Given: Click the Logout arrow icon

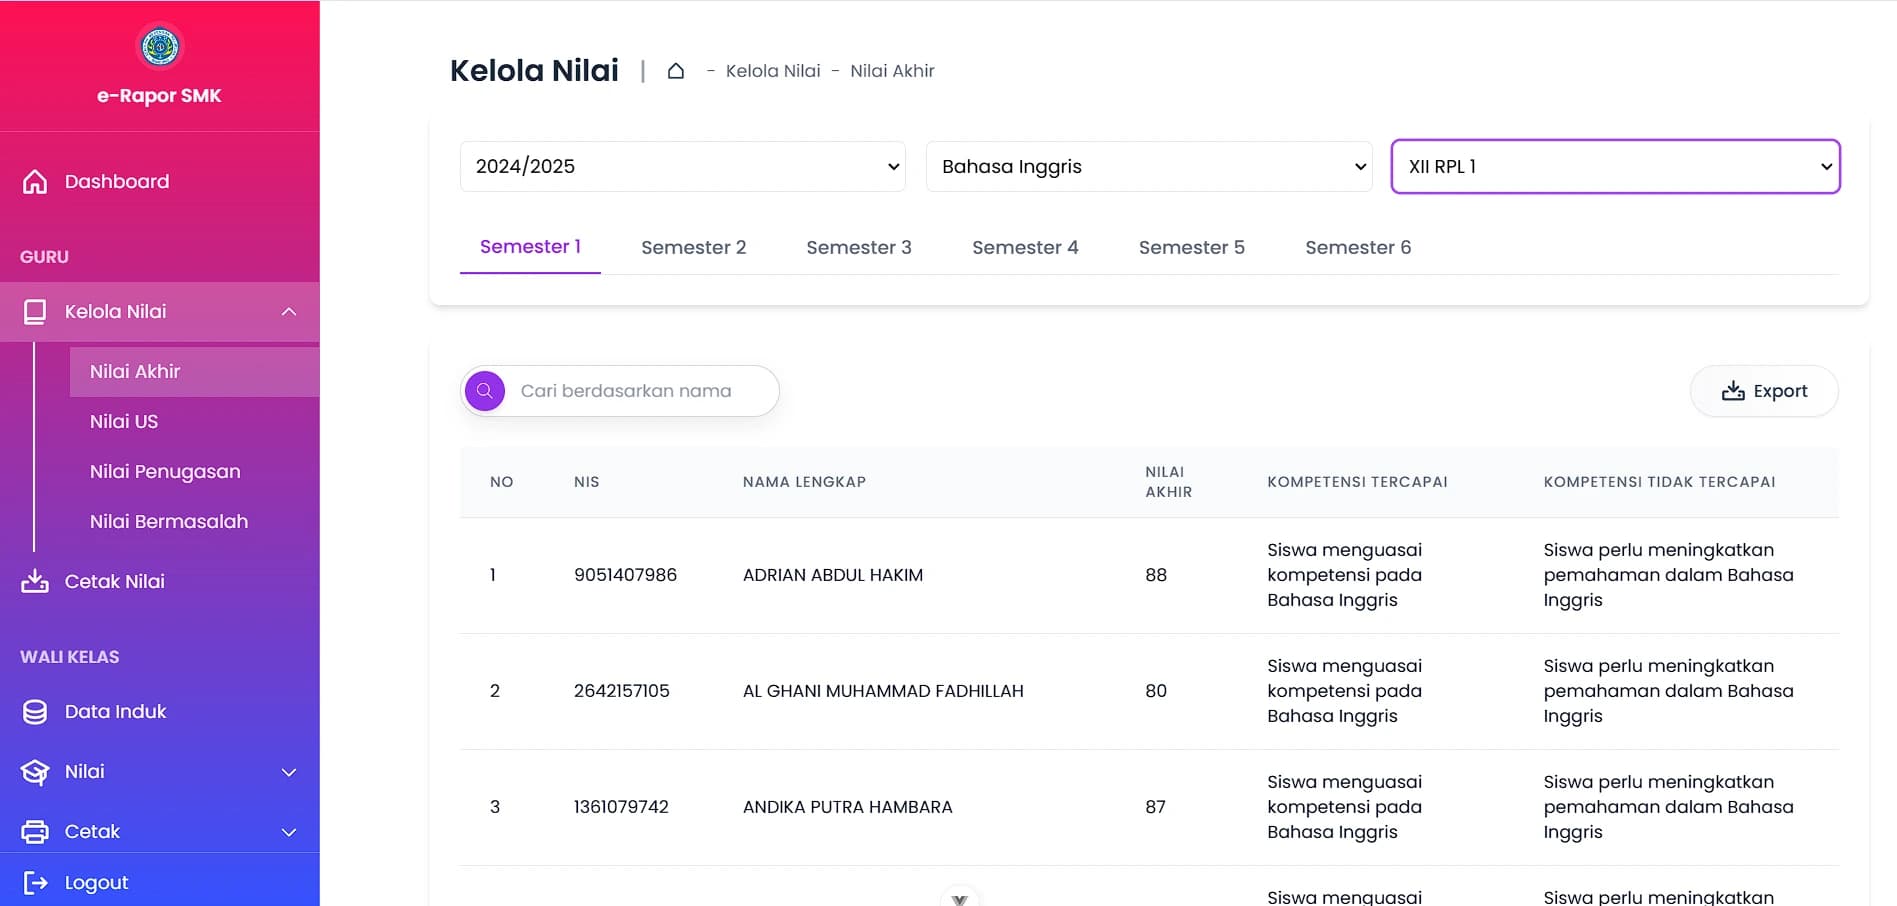Looking at the screenshot, I should [x=35, y=882].
